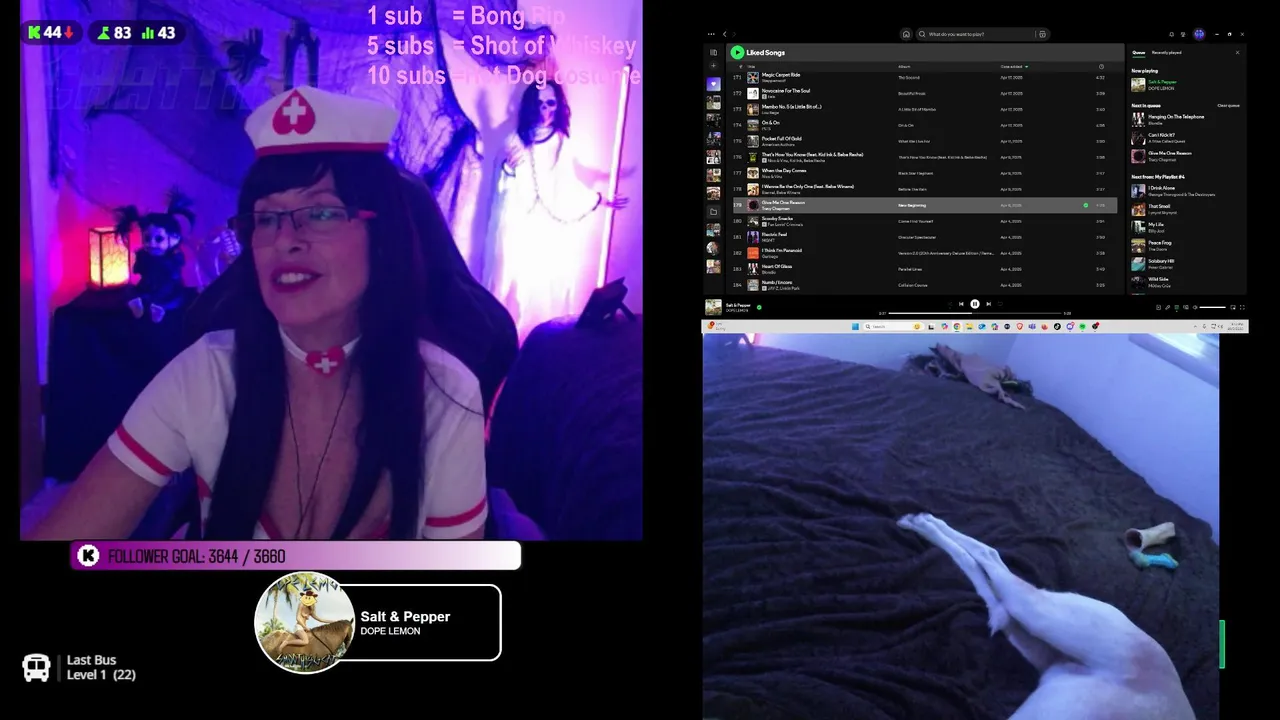Open the Spotify profile avatar menu
1280x720 pixels.
pyautogui.click(x=1199, y=34)
